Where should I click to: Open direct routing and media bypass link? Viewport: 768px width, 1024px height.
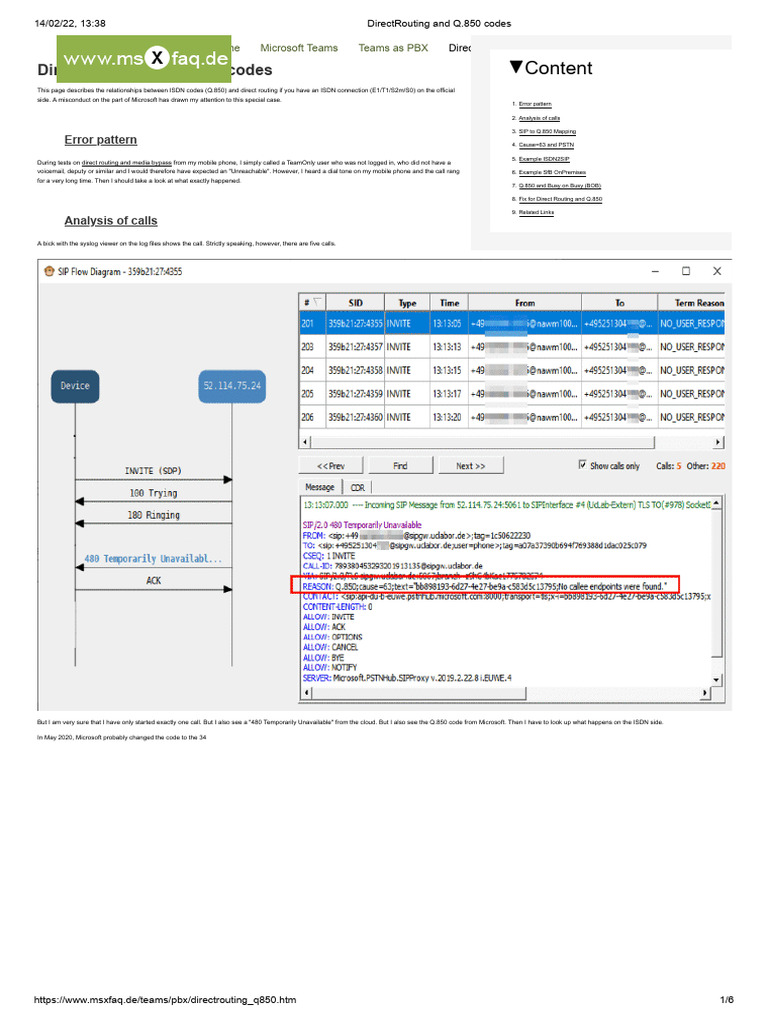coord(127,163)
